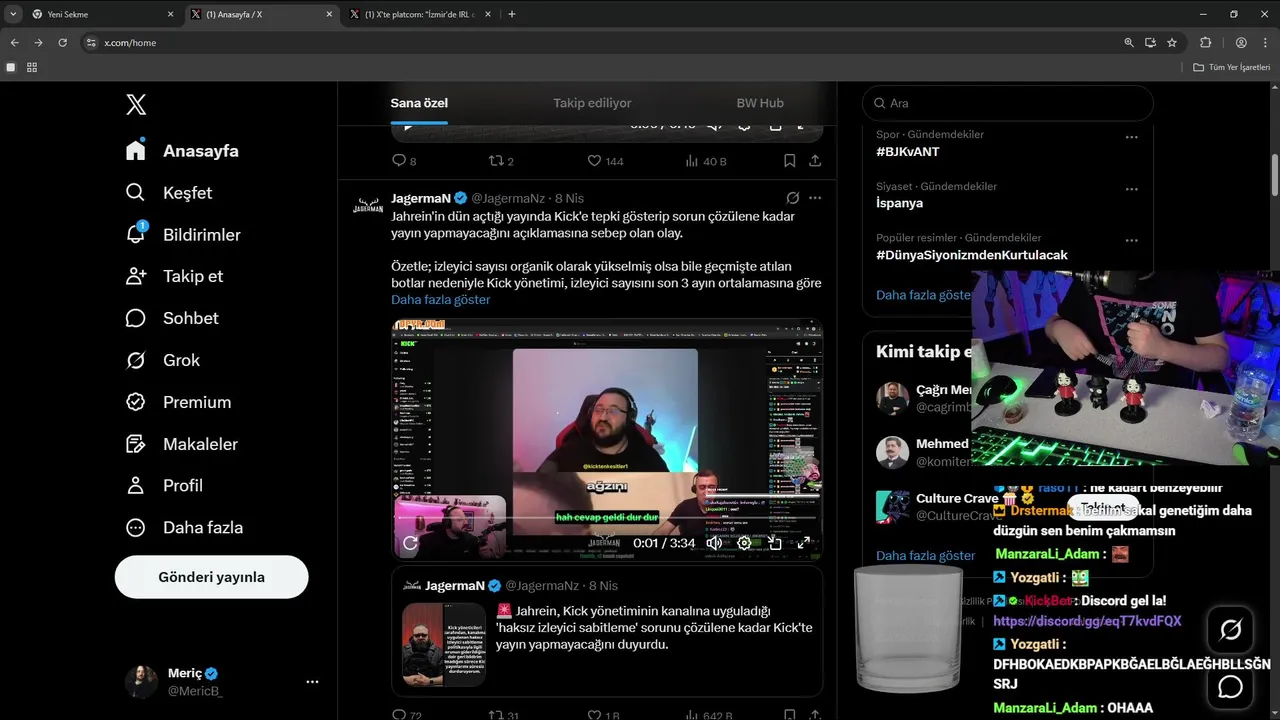Bookmark this page with the star
The image size is (1280, 720).
1172,43
